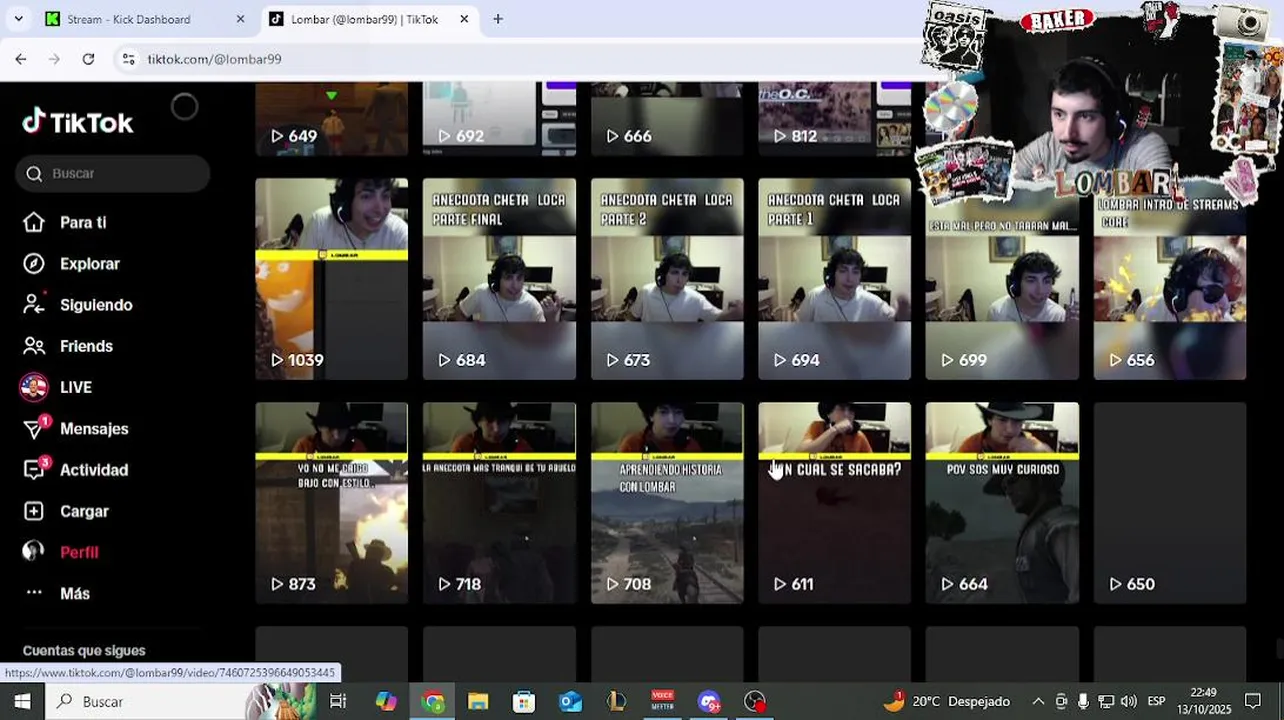Click the Friends people icon
The image size is (1284, 720).
pyautogui.click(x=34, y=346)
